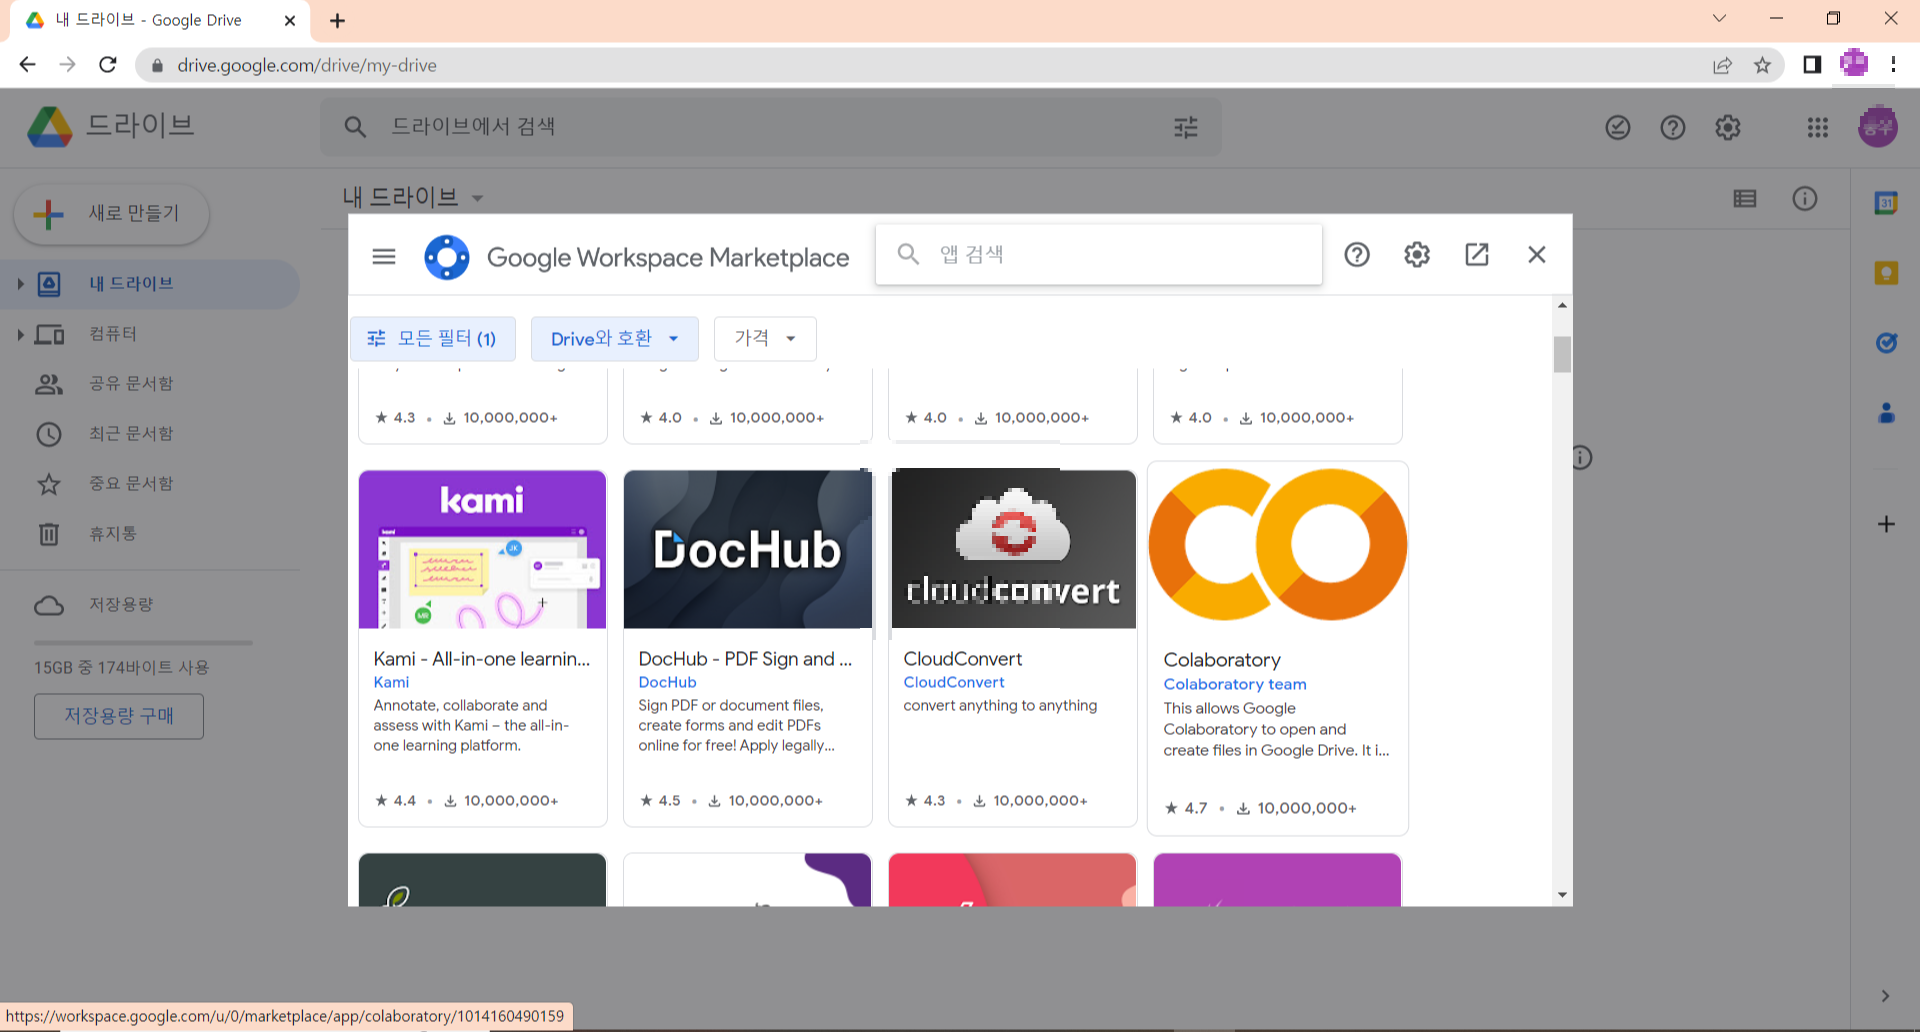This screenshot has height=1032, width=1920.
Task: Expand the 내 드라이브 breadcrumb dropdown
Action: (477, 198)
